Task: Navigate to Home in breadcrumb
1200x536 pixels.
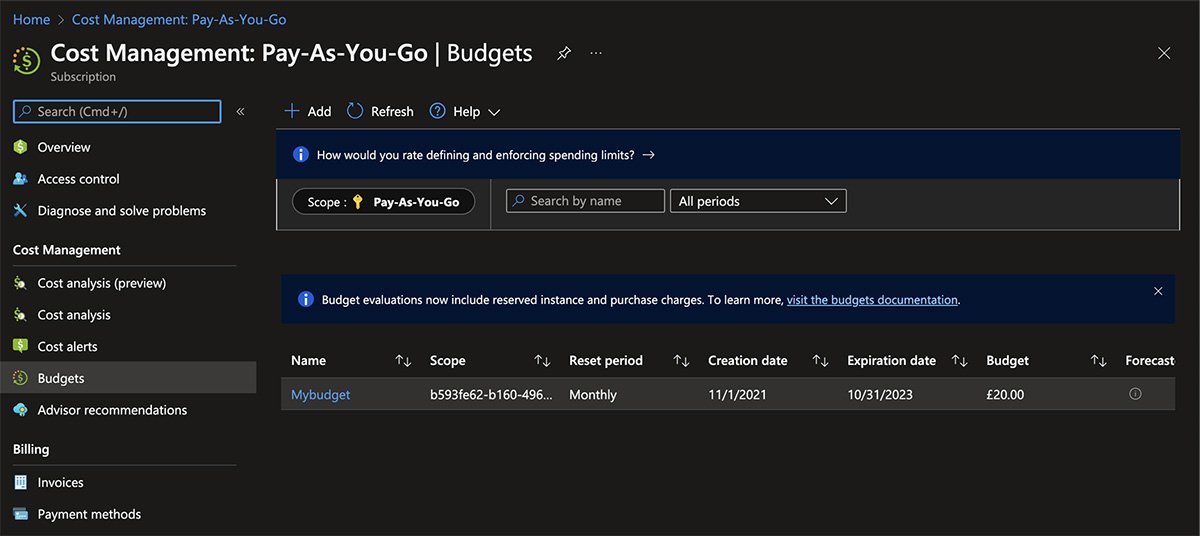Action: (31, 19)
